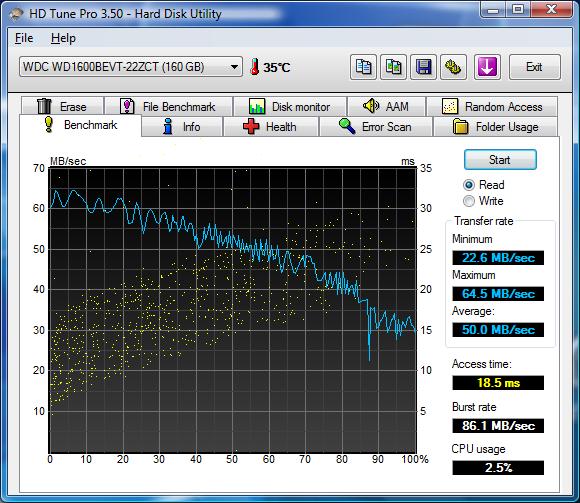Open the Health tab with red cross
580x503 pixels.
coord(270,127)
